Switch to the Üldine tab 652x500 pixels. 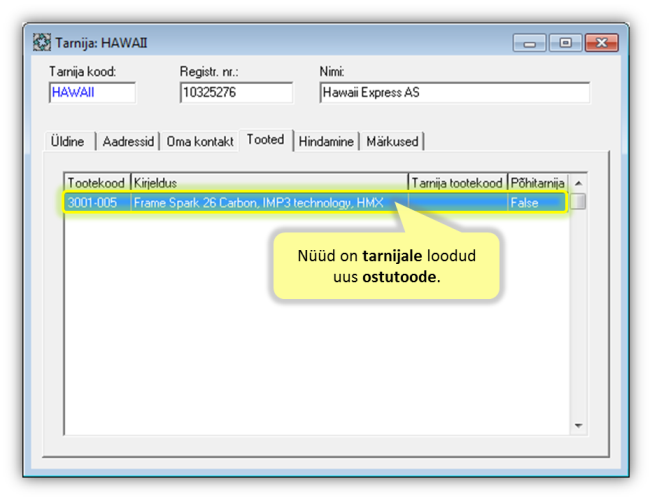pyautogui.click(x=68, y=142)
